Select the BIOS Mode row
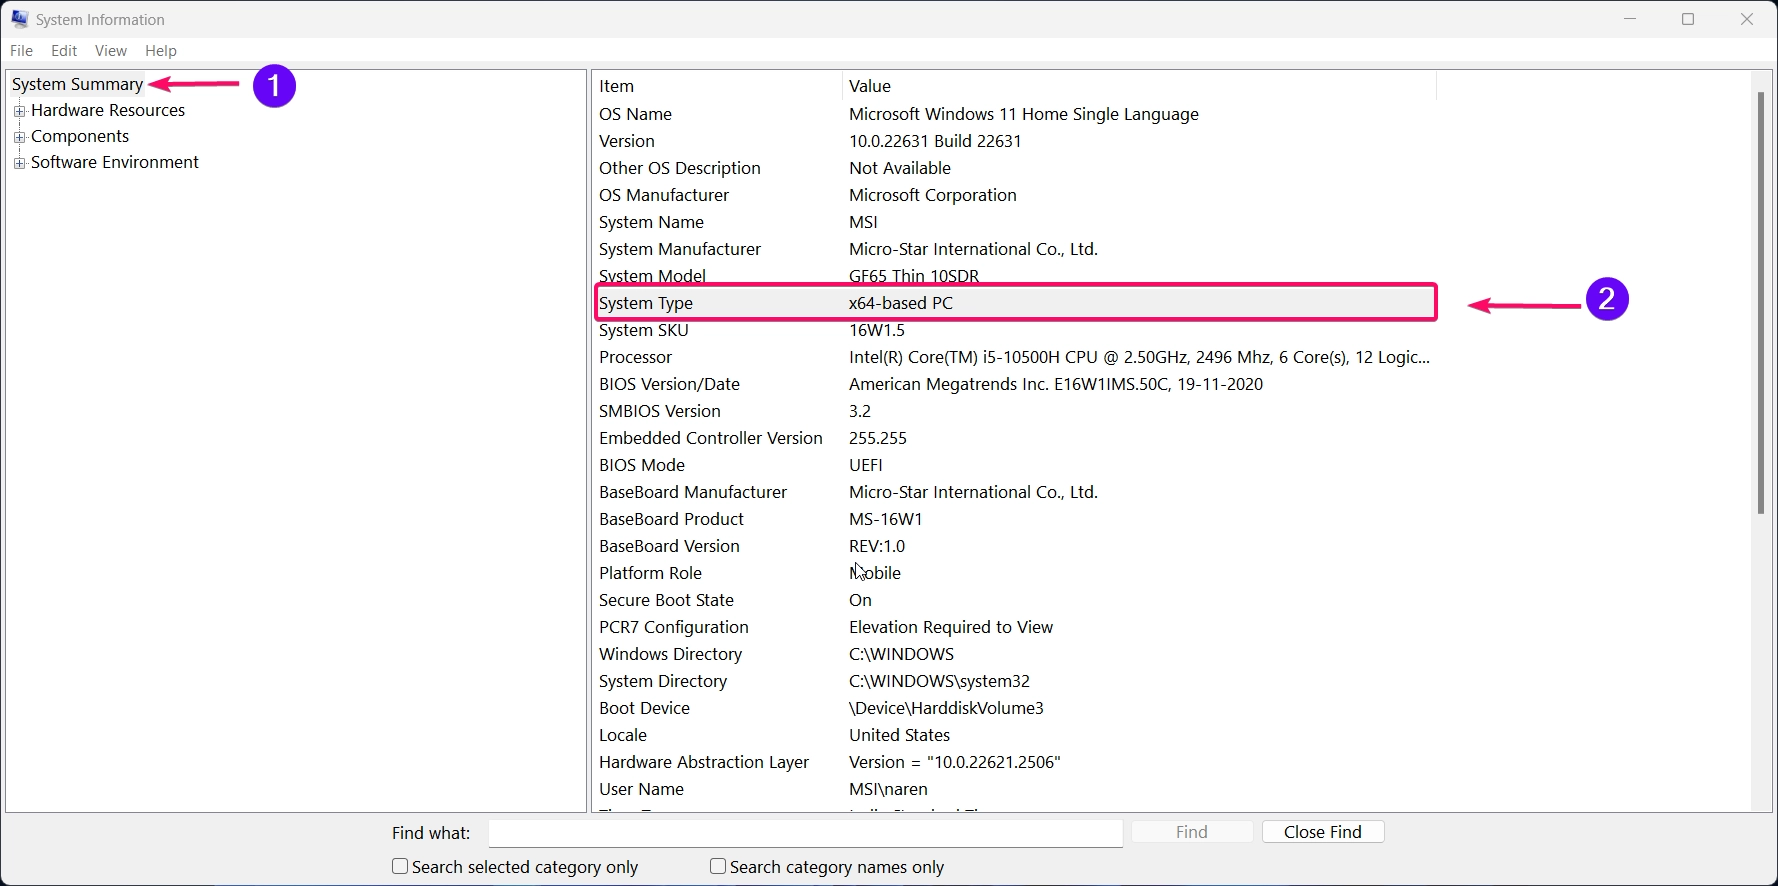 tap(1015, 465)
